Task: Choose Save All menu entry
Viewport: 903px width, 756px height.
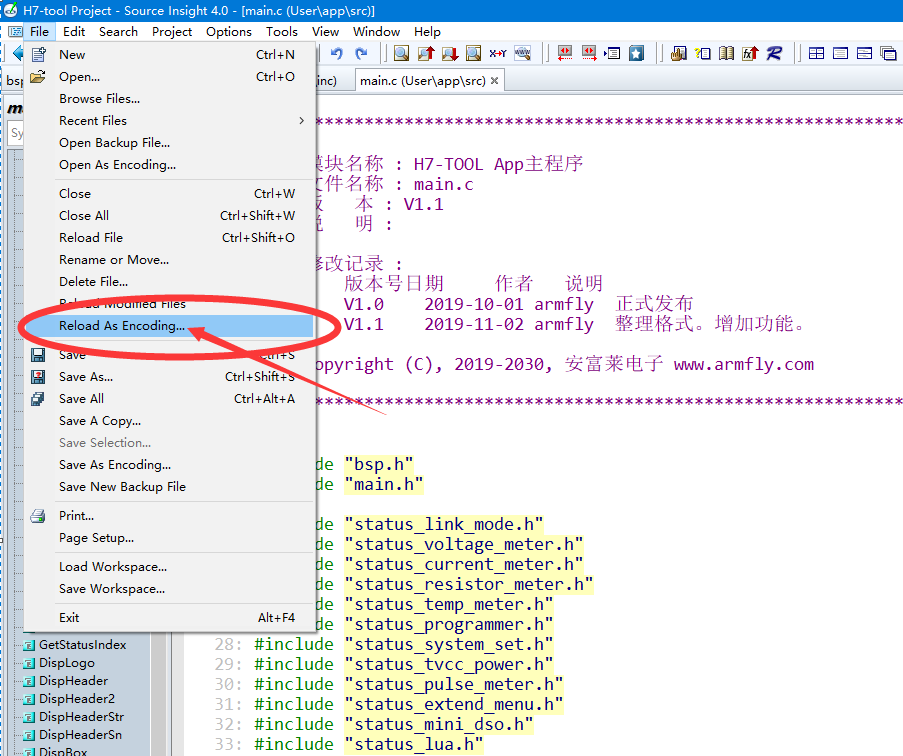Action: (170, 398)
